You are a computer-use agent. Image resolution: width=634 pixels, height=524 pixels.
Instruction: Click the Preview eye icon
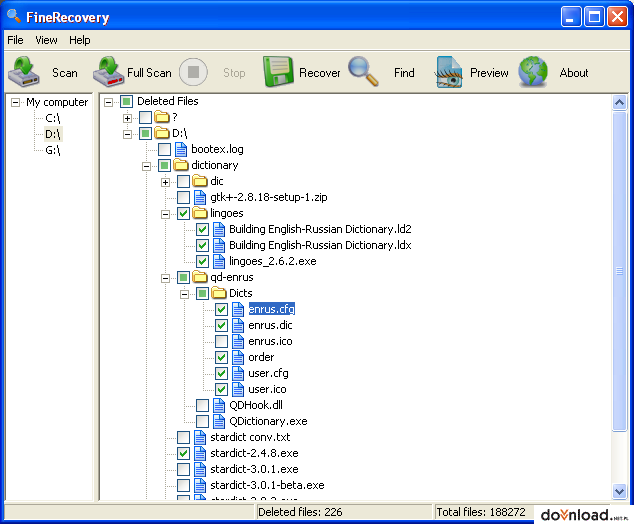click(448, 72)
